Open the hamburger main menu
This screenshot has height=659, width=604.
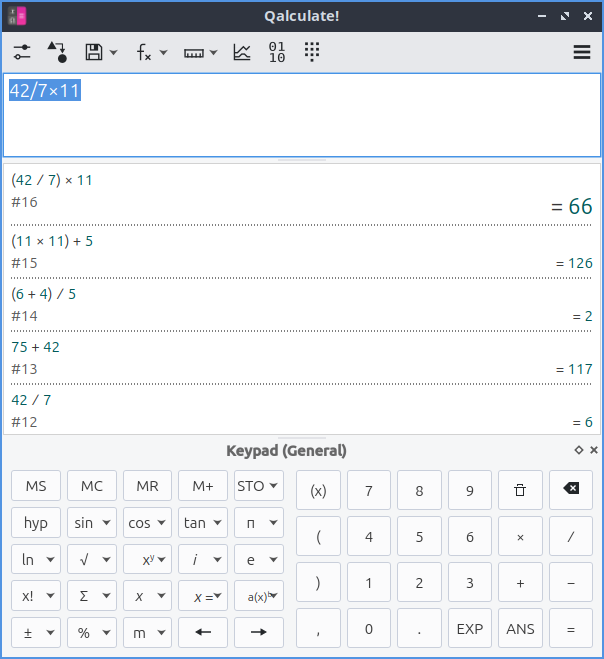582,53
